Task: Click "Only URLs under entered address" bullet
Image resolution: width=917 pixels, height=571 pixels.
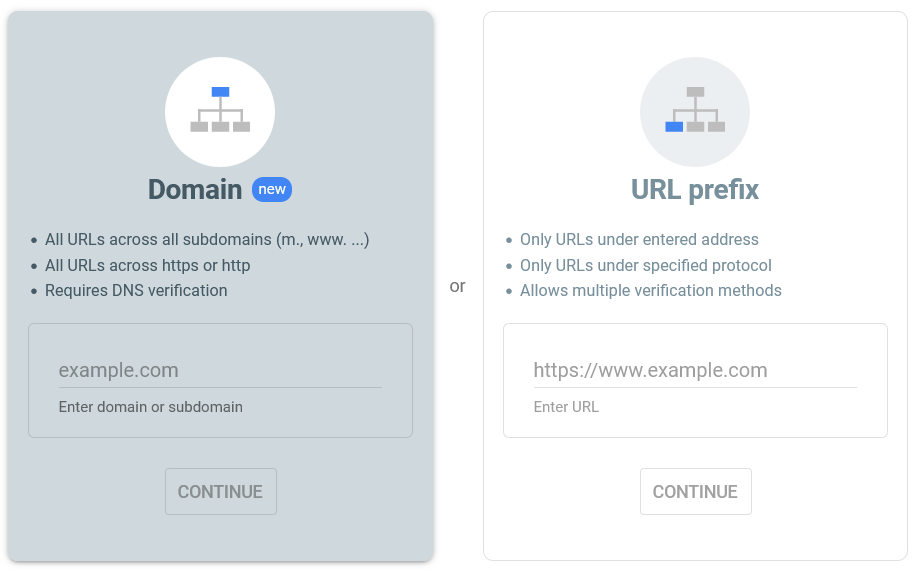Action: tap(639, 240)
